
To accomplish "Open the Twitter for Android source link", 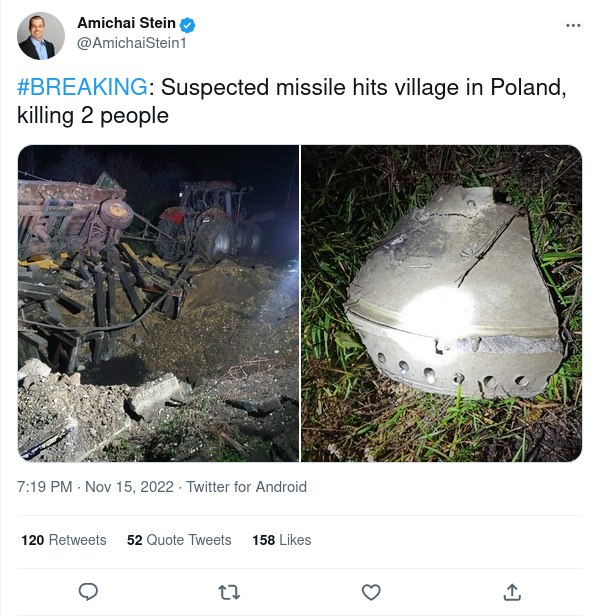I will click(x=246, y=487).
